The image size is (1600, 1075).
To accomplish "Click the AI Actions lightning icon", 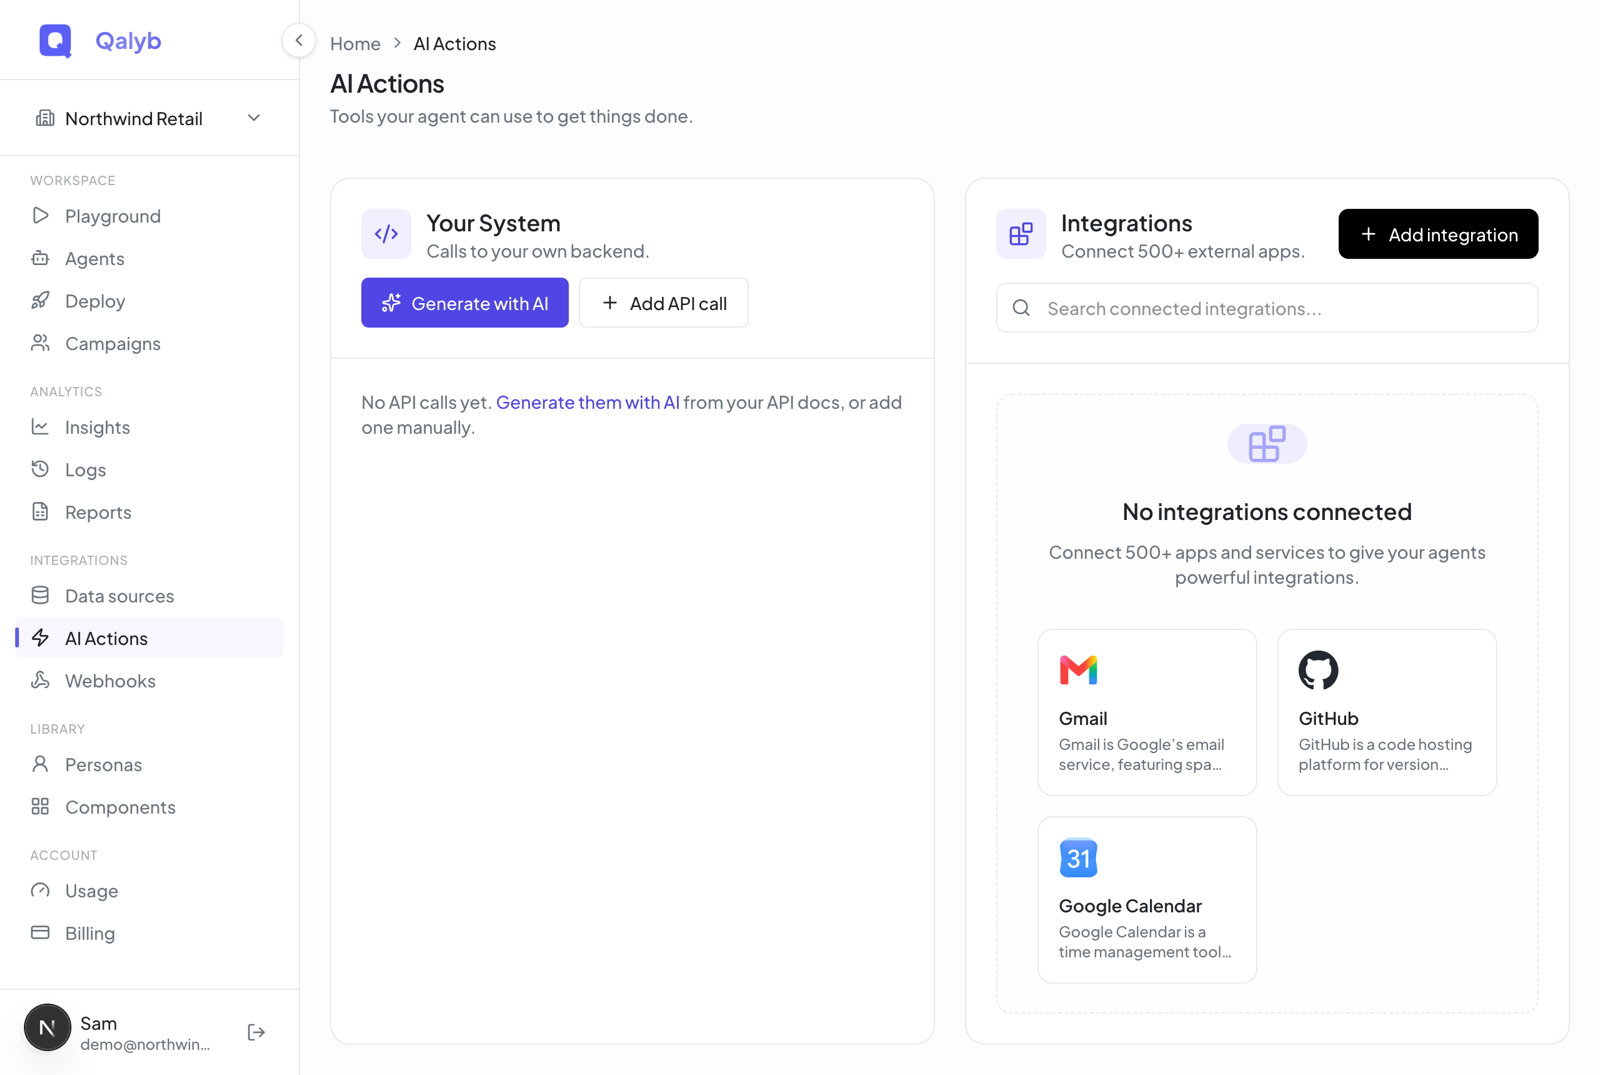I will point(40,637).
